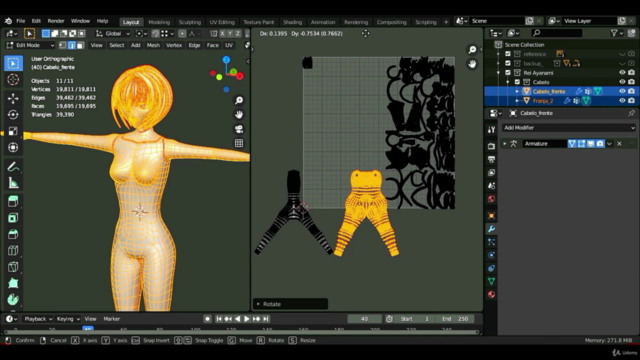Remove the Armature modifier with X

click(620, 144)
